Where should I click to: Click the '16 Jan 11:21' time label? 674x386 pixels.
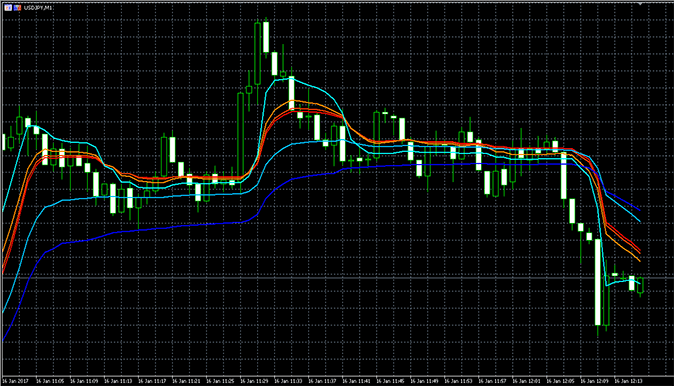click(186, 381)
